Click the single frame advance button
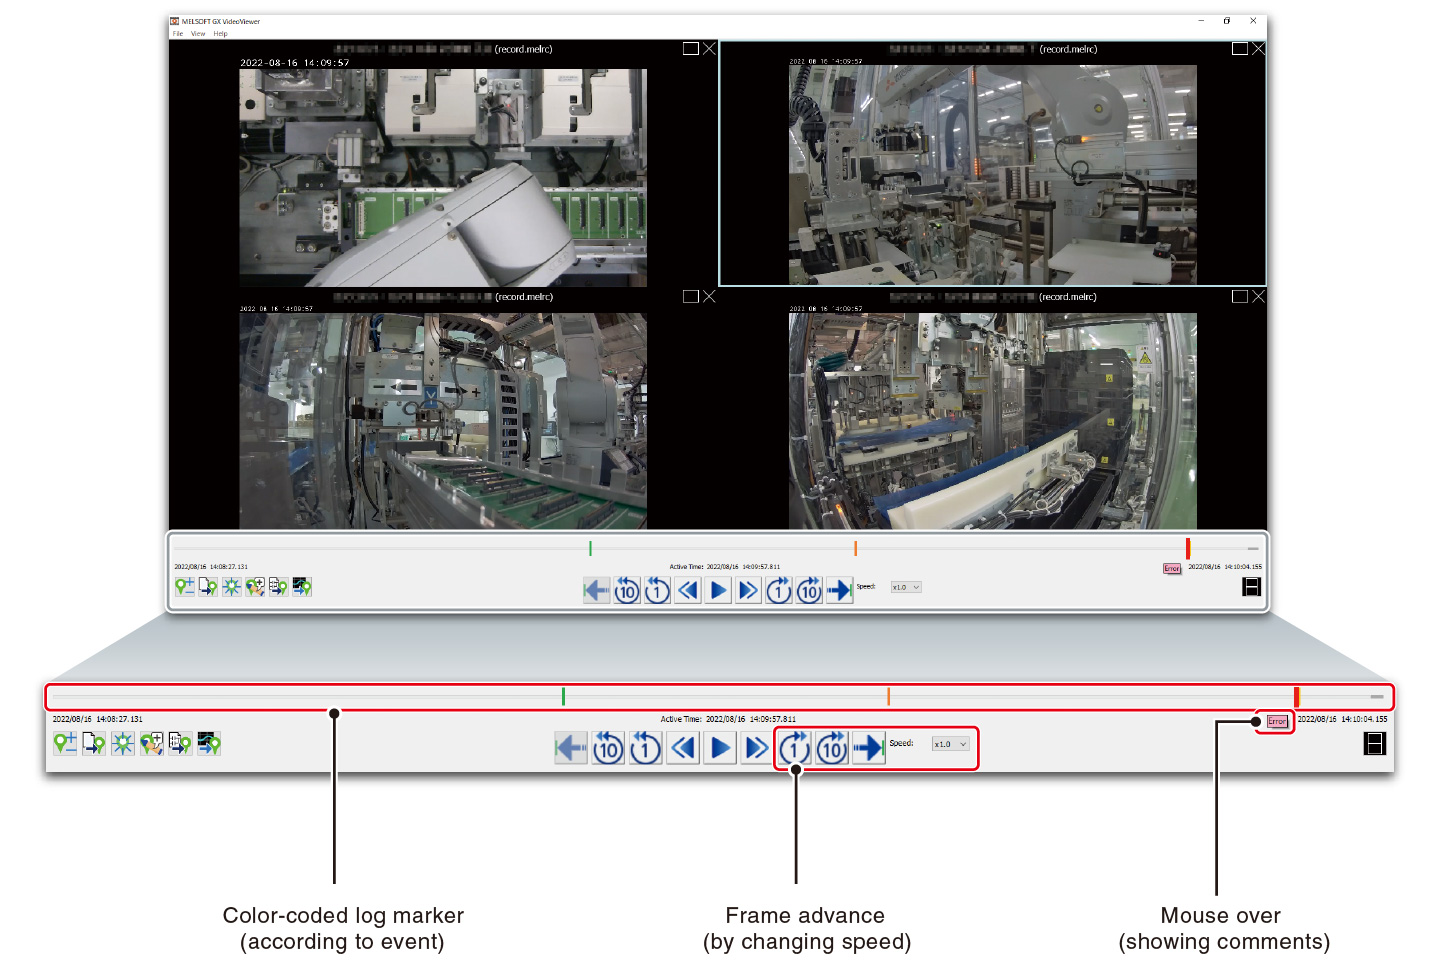This screenshot has width=1440, height=960. tap(794, 747)
